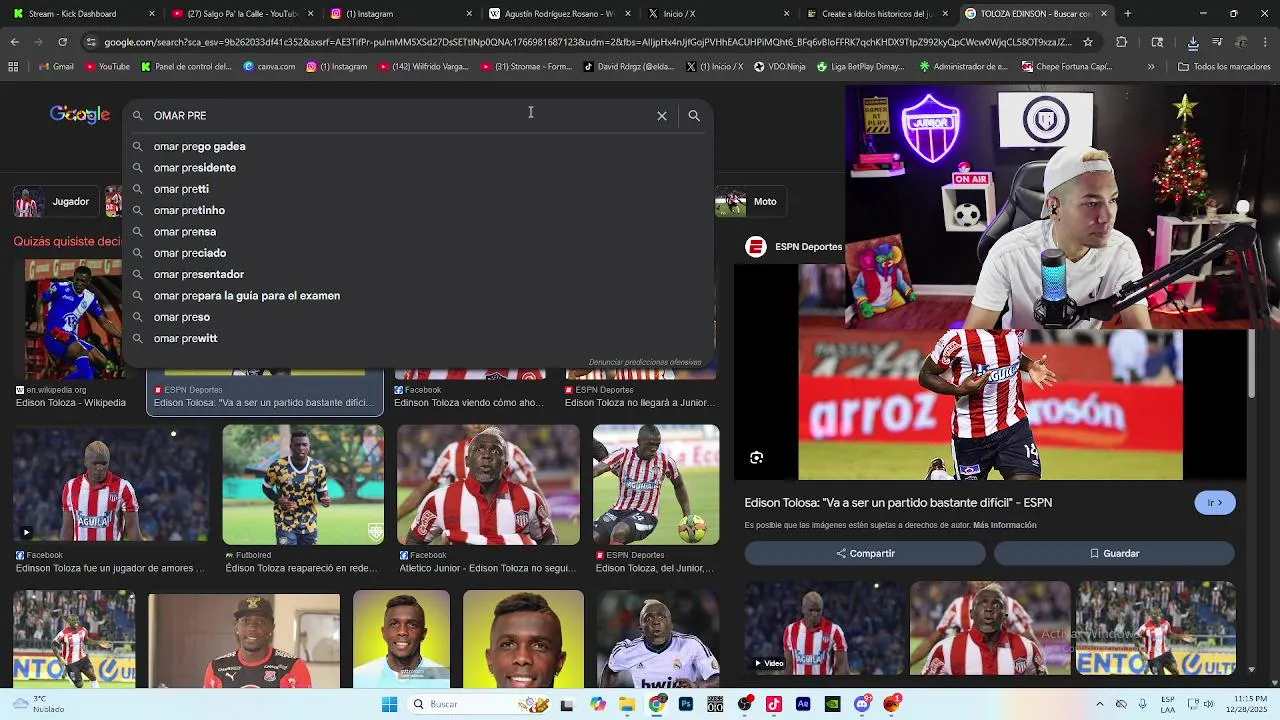Click inside the Google search field
Viewport: 1280px width, 720px height.
400,116
